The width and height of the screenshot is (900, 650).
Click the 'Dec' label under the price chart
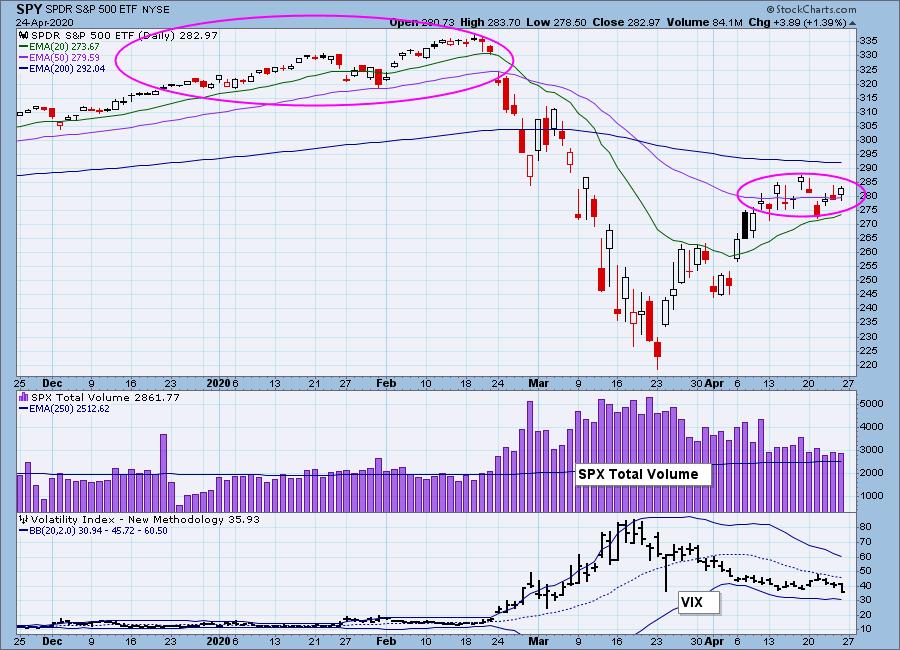(52, 383)
